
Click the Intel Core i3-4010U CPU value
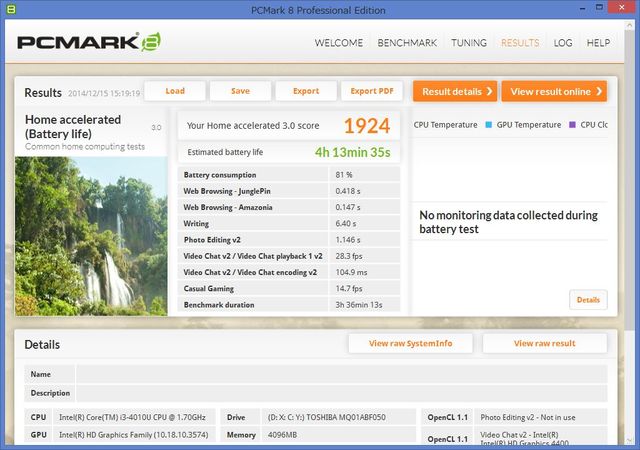[x=132, y=417]
